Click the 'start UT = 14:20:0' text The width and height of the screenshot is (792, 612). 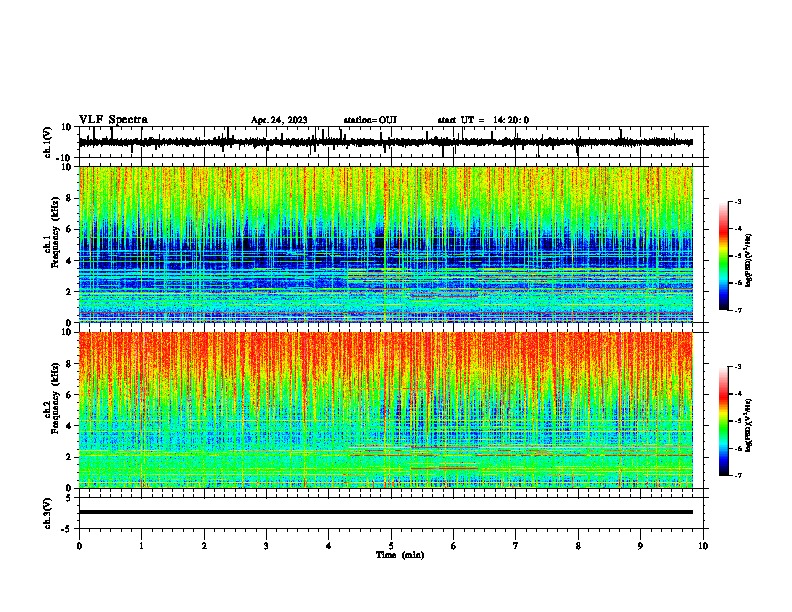[x=483, y=120]
